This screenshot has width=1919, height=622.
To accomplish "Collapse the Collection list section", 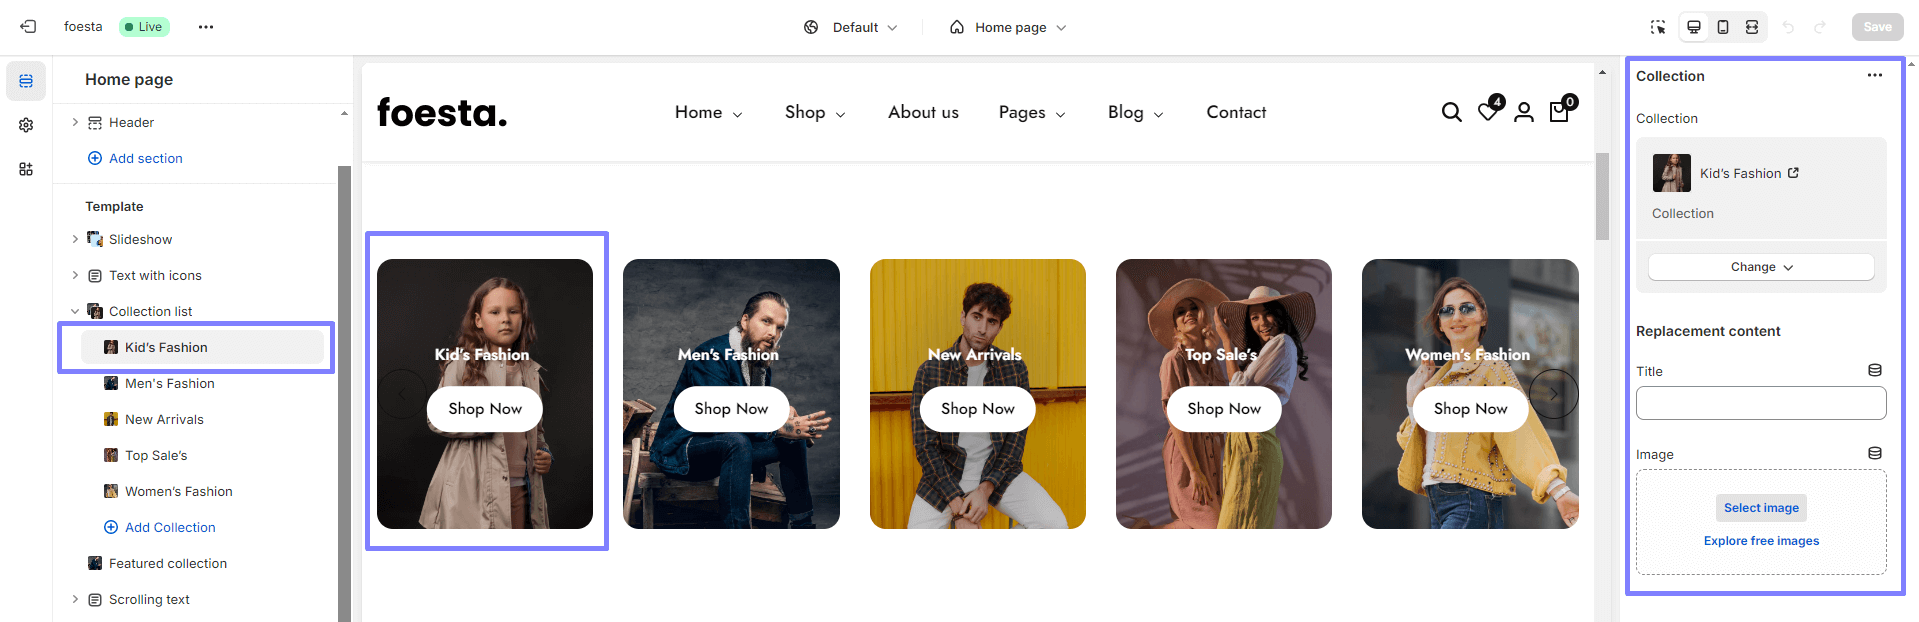I will point(75,311).
